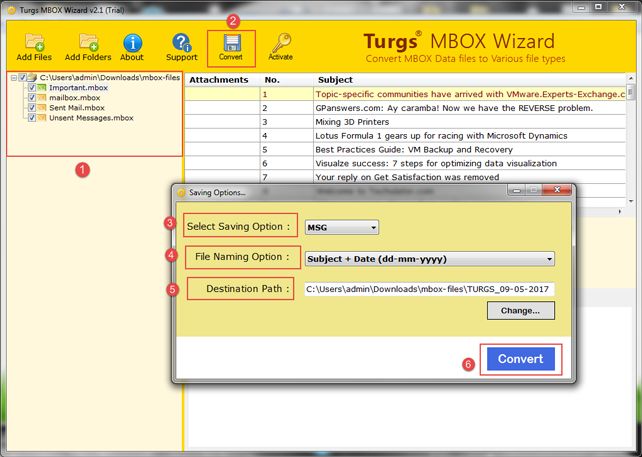This screenshot has width=642, height=457.
Task: Select the Best Practices Guide email
Action: (x=405, y=150)
